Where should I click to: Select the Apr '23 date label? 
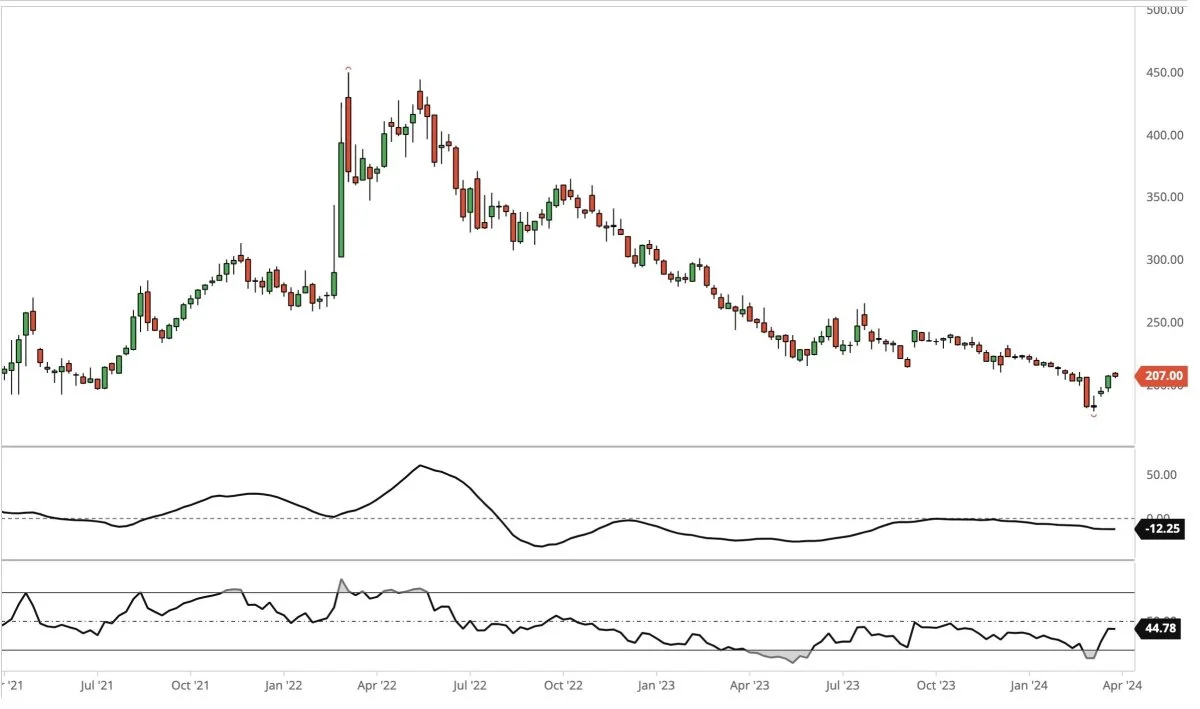[x=748, y=686]
